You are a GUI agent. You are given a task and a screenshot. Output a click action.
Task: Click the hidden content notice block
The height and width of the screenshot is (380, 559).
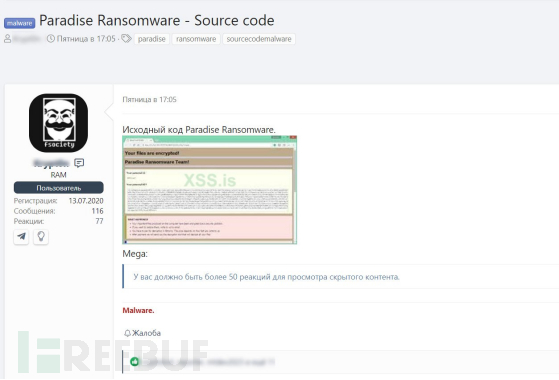[x=340, y=277]
